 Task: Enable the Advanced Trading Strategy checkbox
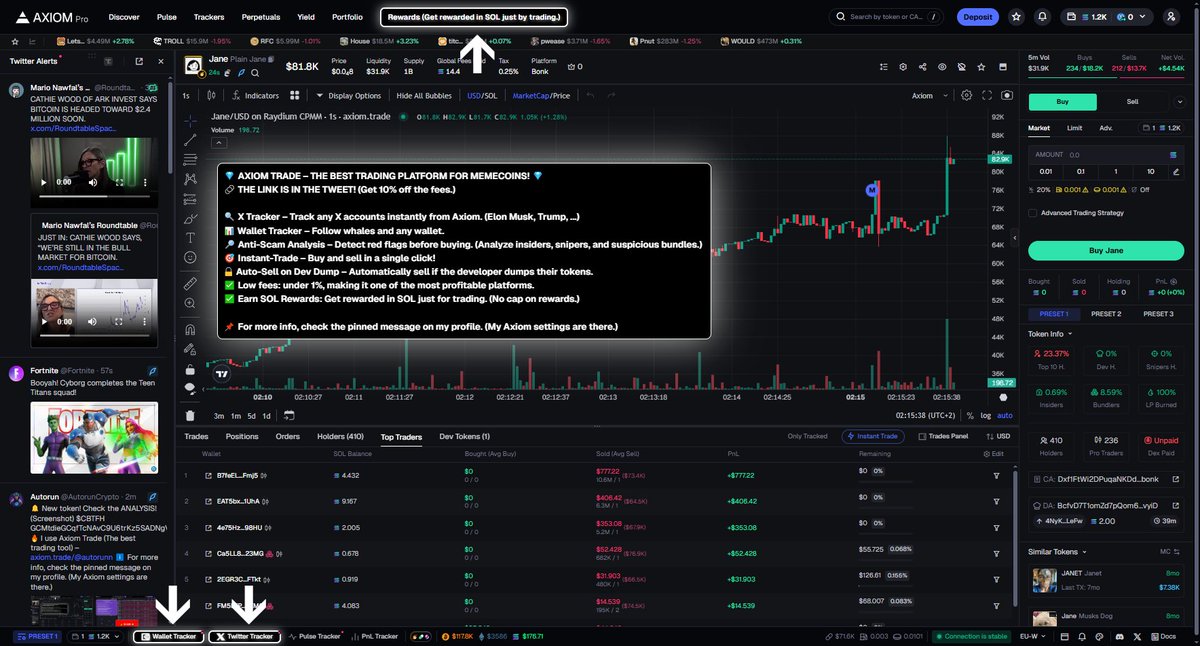pos(1033,212)
